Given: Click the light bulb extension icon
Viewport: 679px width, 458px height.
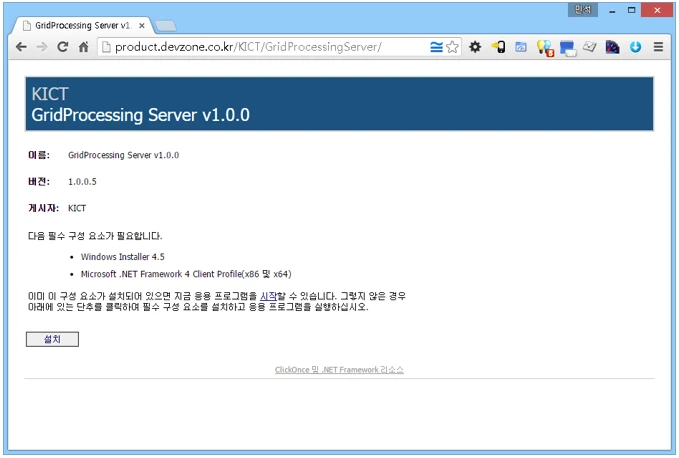Looking at the screenshot, I should [545, 48].
